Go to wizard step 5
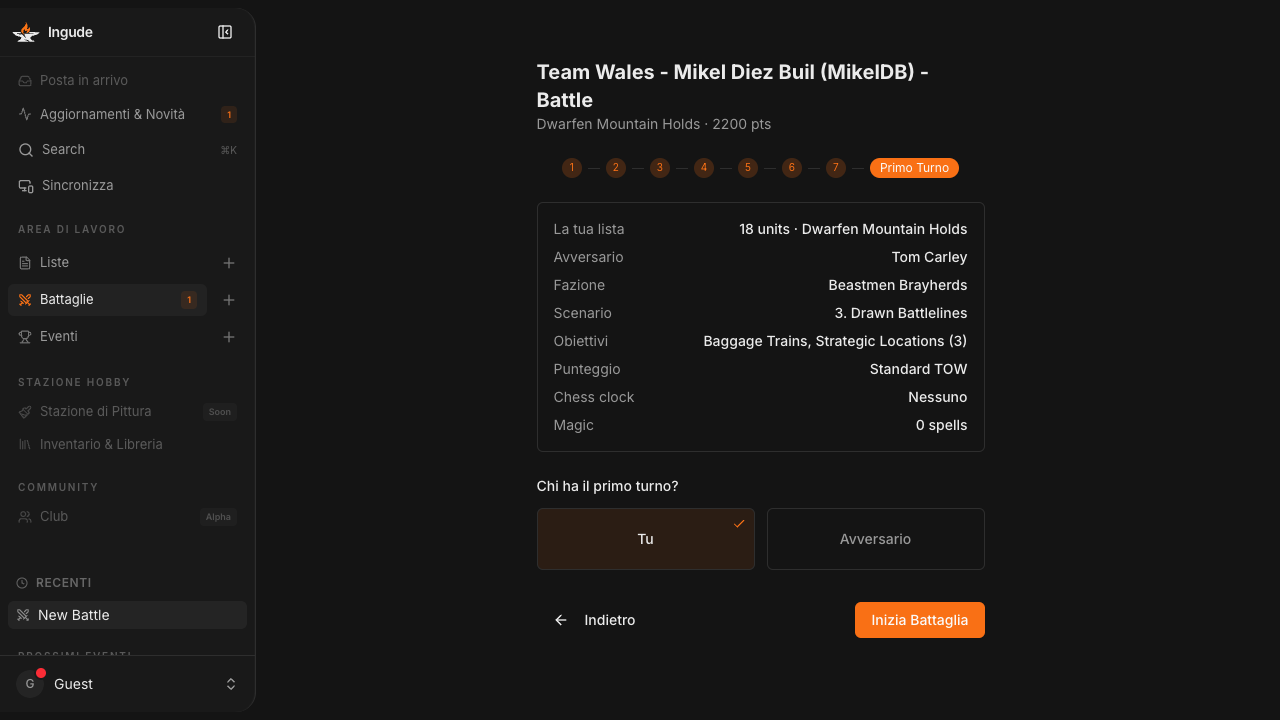1280x720 pixels. click(x=748, y=168)
